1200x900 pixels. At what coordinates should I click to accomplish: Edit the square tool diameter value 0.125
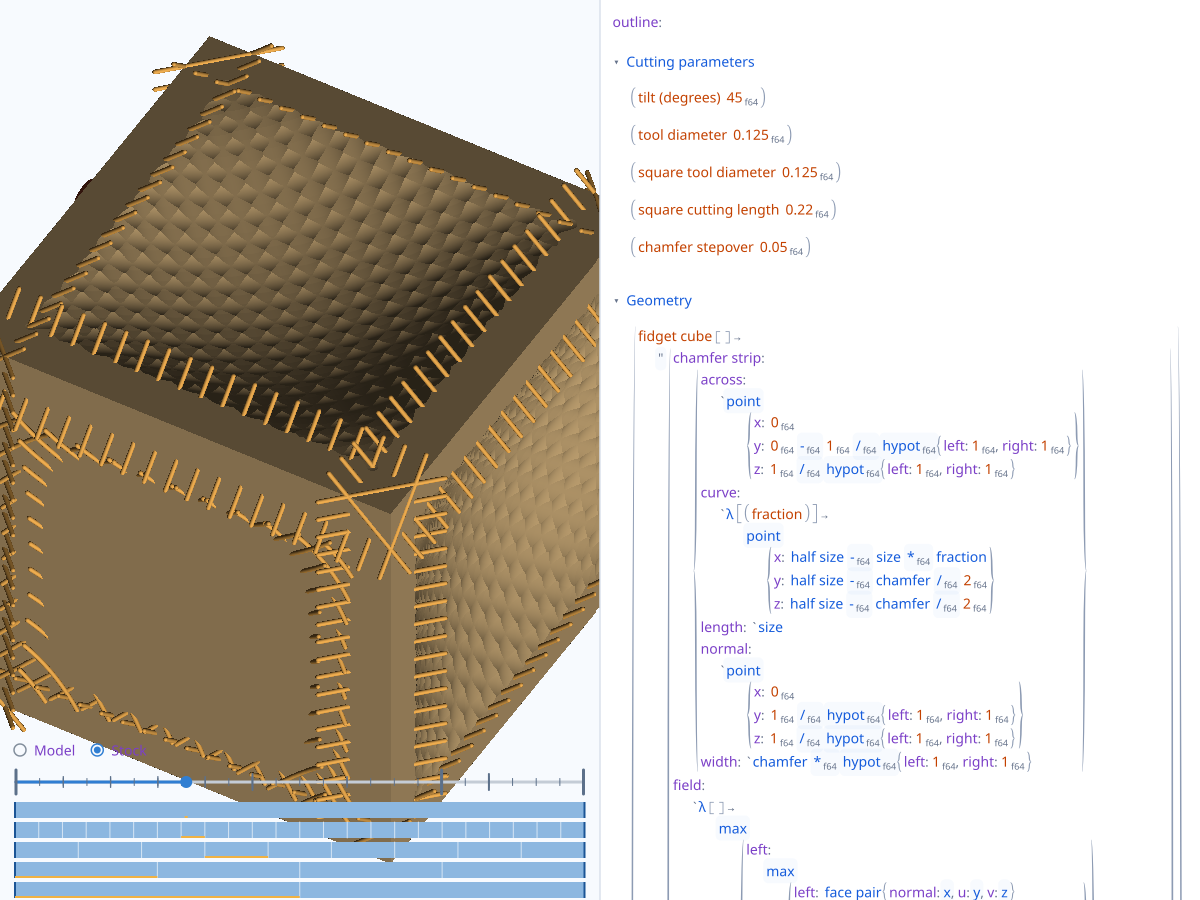click(x=800, y=173)
